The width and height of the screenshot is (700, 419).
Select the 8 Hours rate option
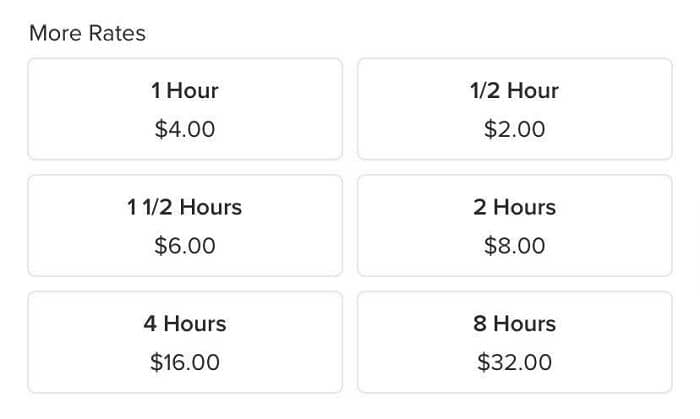point(514,342)
